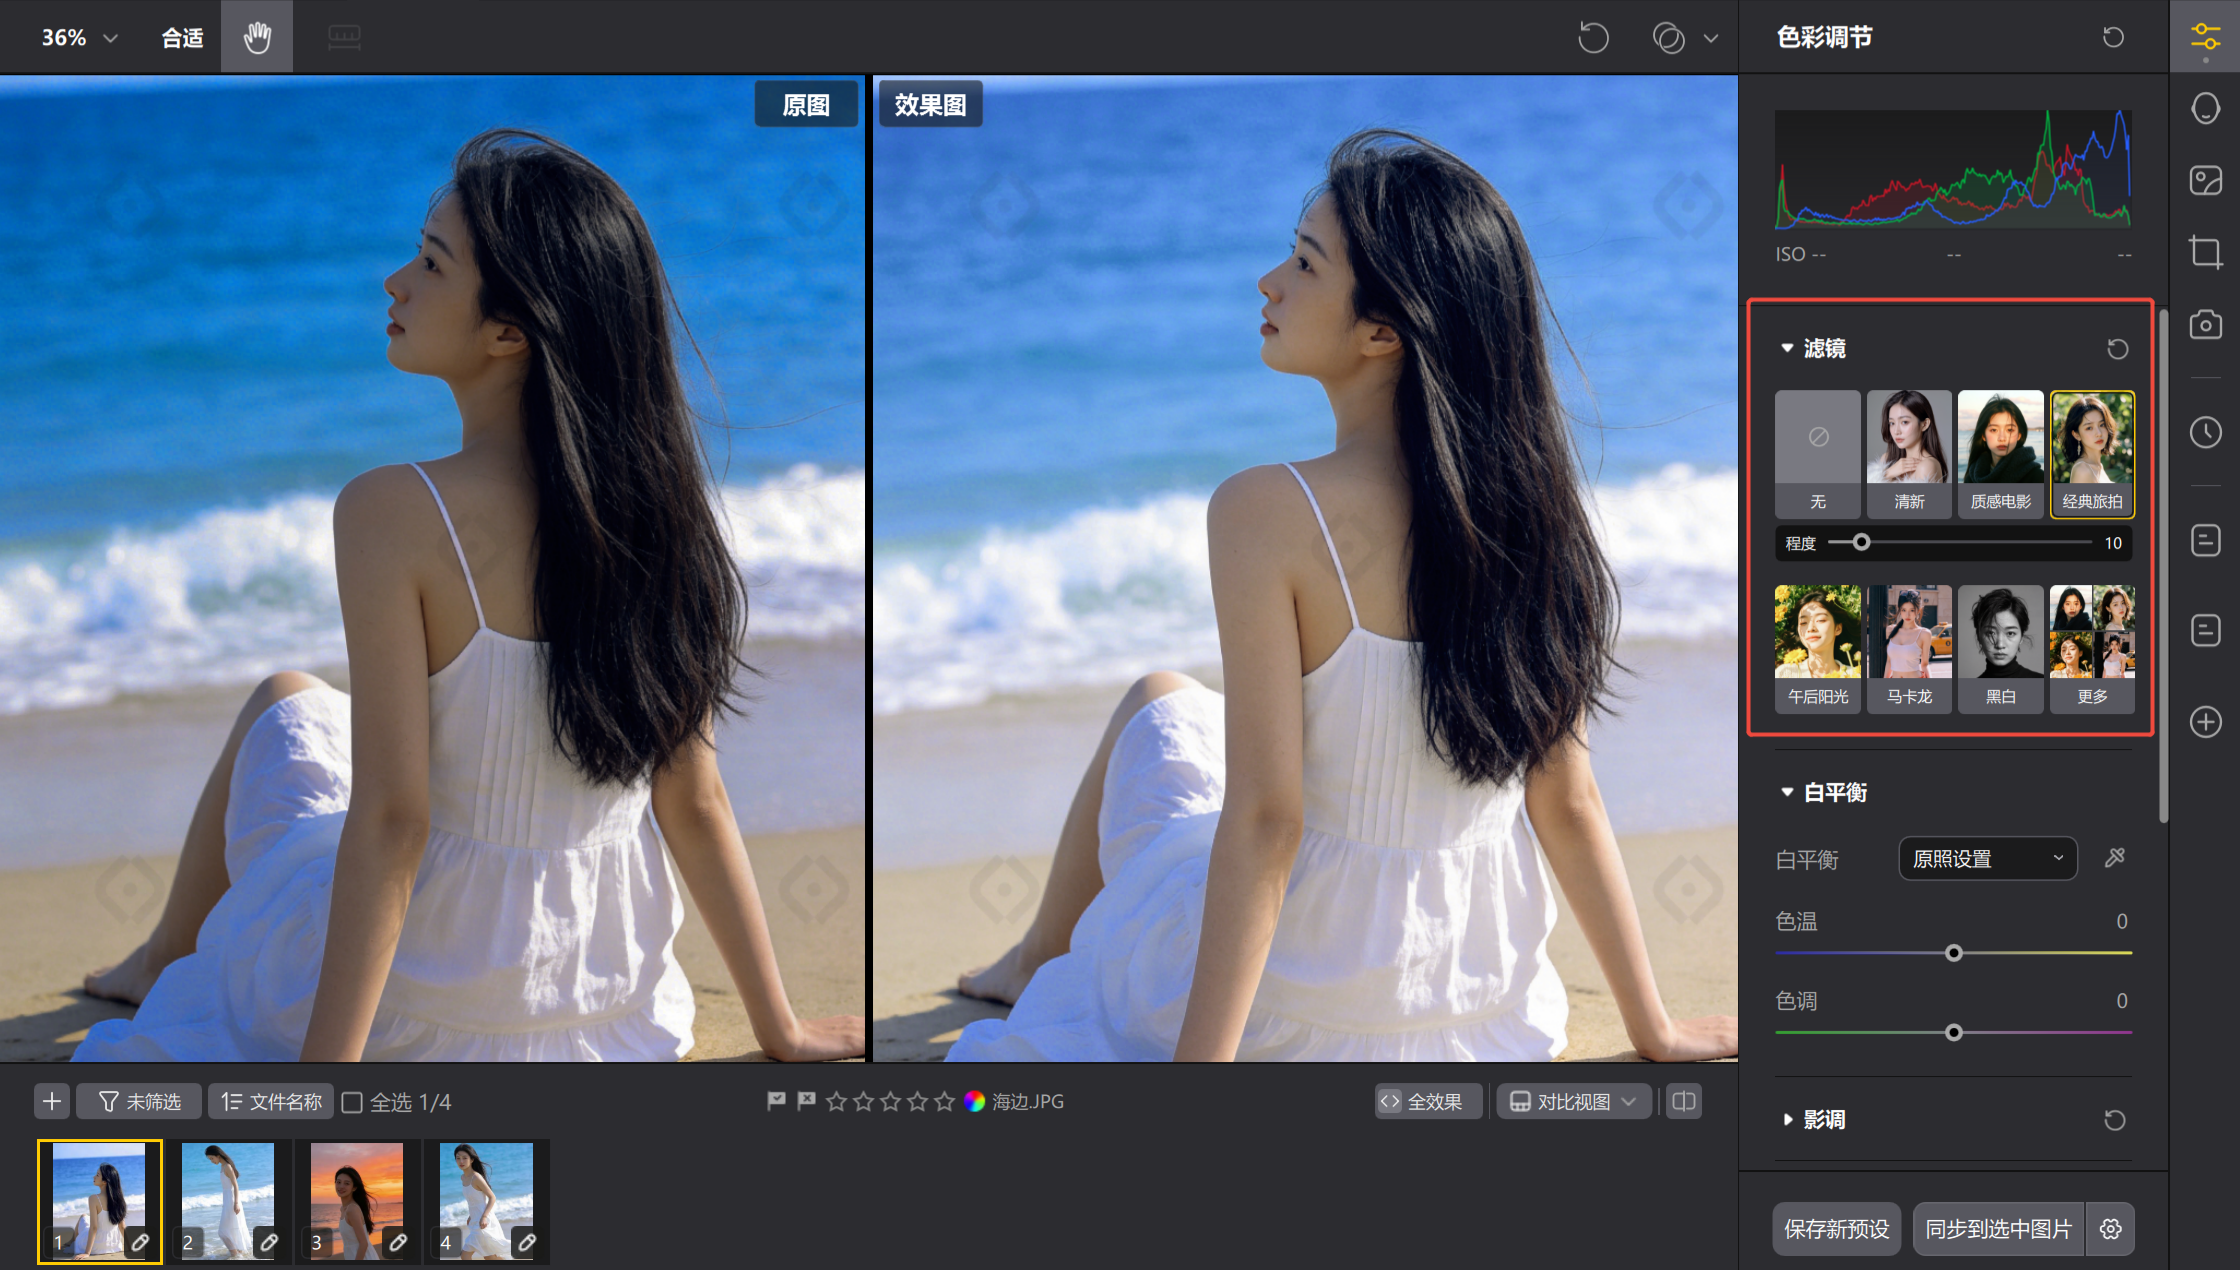Click the undo arrow in top toolbar
The image size is (2240, 1270).
point(1593,38)
